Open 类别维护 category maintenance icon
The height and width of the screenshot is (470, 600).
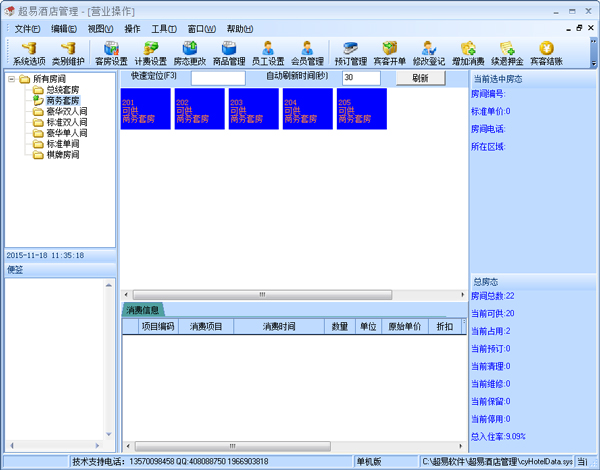[68, 54]
